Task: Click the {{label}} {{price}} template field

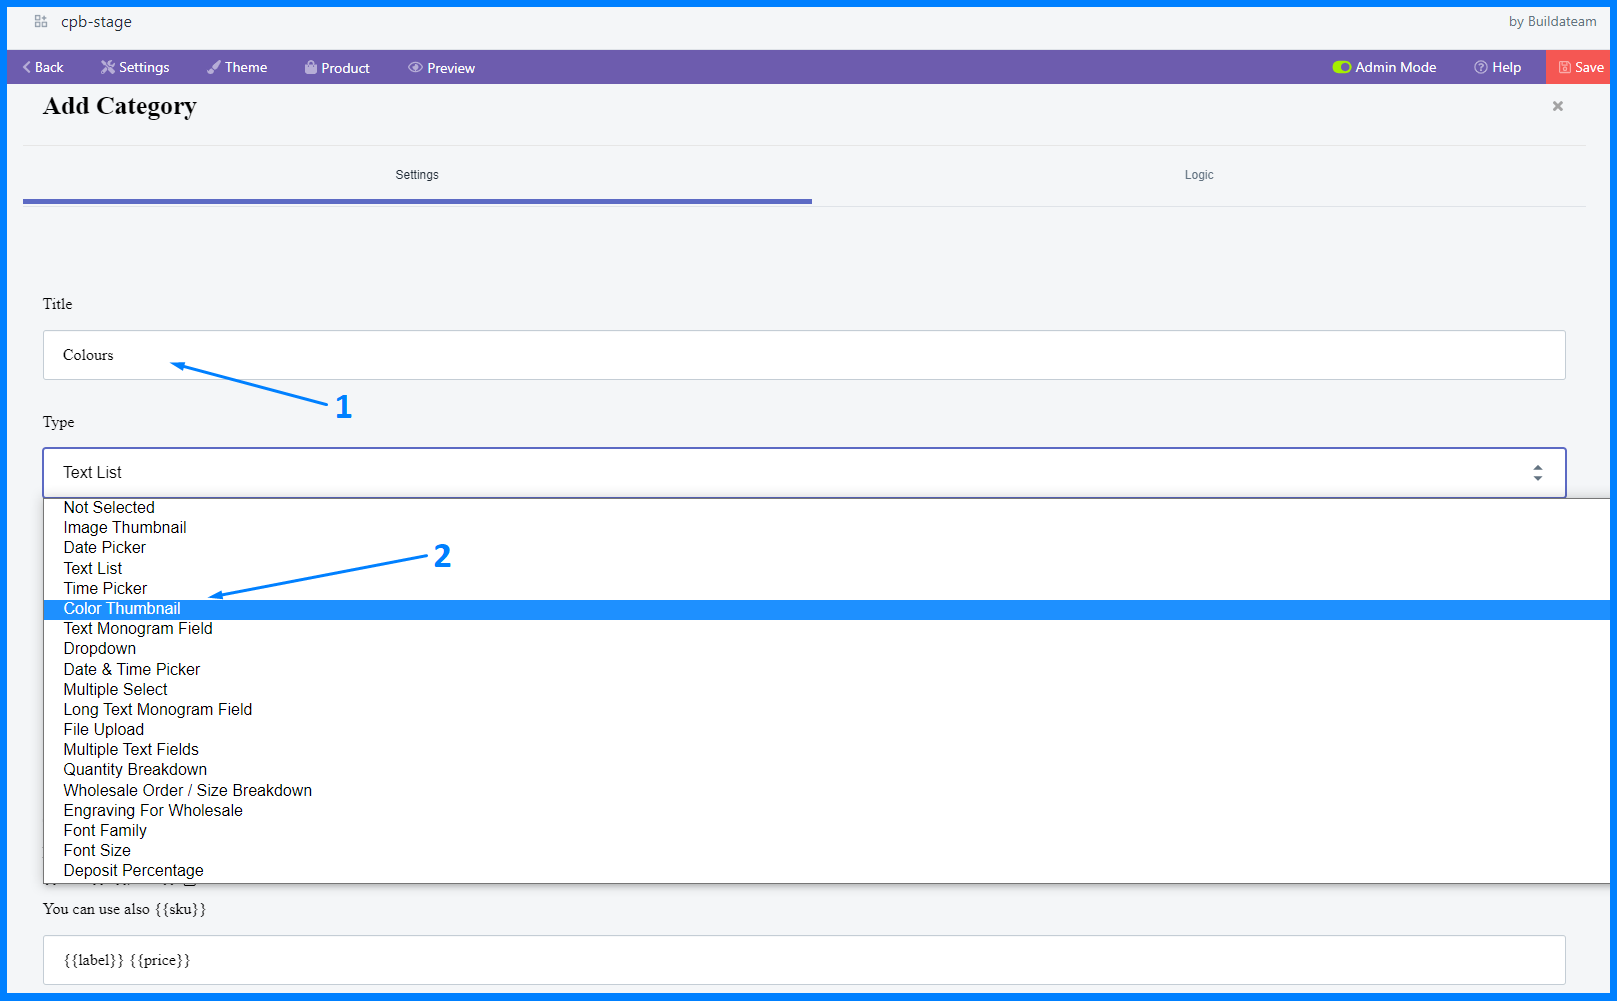Action: [804, 960]
